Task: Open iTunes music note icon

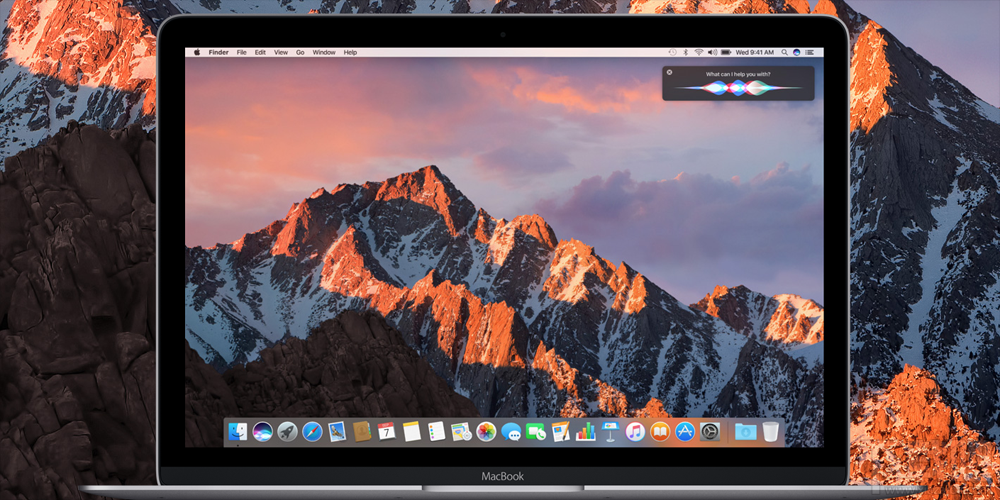Action: [x=635, y=432]
